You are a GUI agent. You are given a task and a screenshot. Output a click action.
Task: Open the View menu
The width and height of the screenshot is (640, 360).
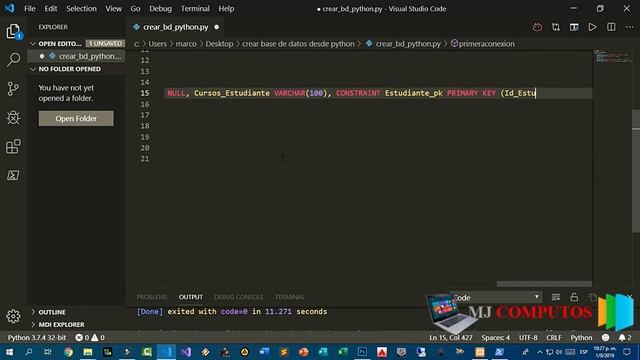tap(113, 9)
